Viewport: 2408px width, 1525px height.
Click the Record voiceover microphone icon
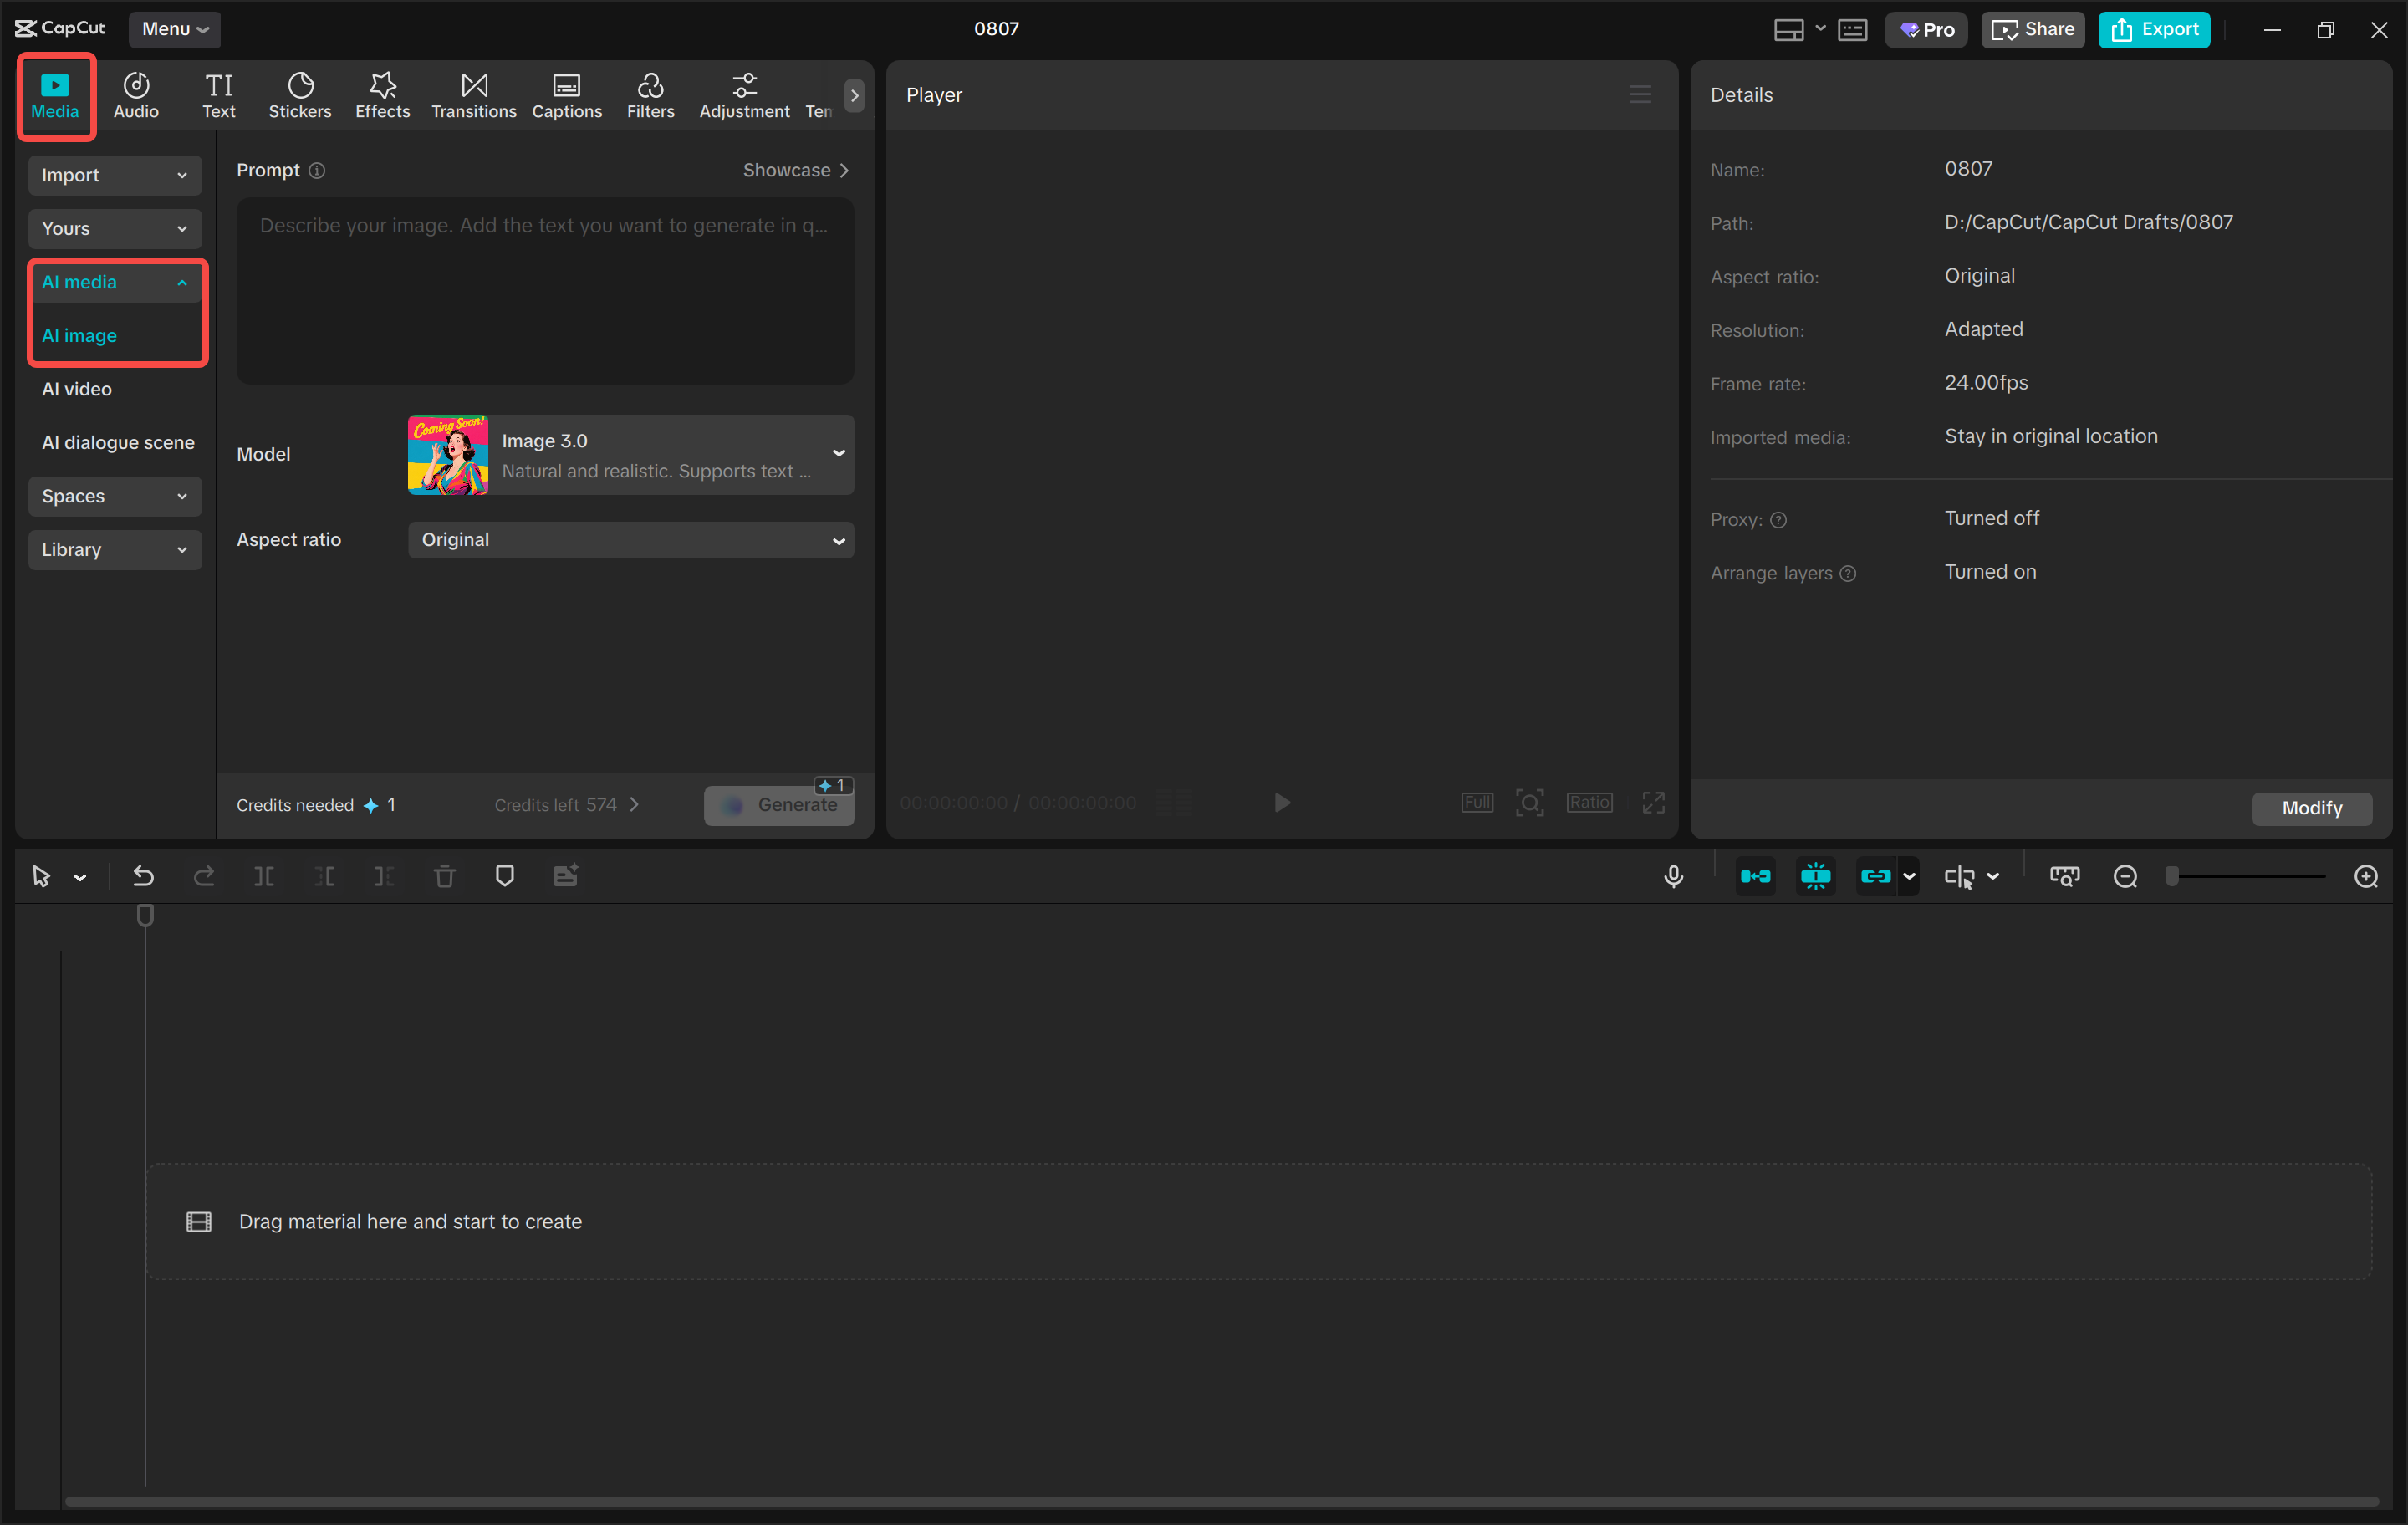(x=1673, y=875)
